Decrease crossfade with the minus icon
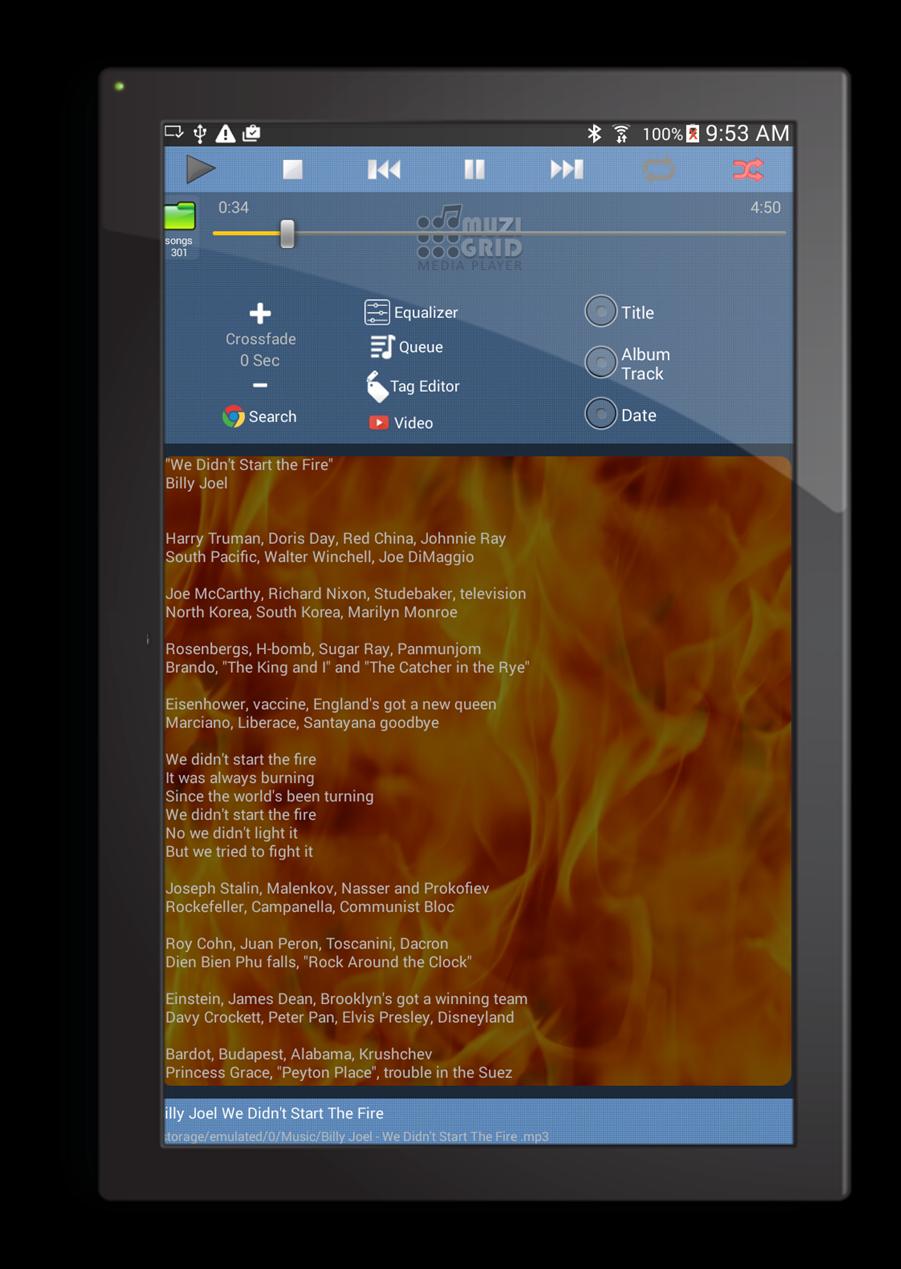 coord(260,386)
